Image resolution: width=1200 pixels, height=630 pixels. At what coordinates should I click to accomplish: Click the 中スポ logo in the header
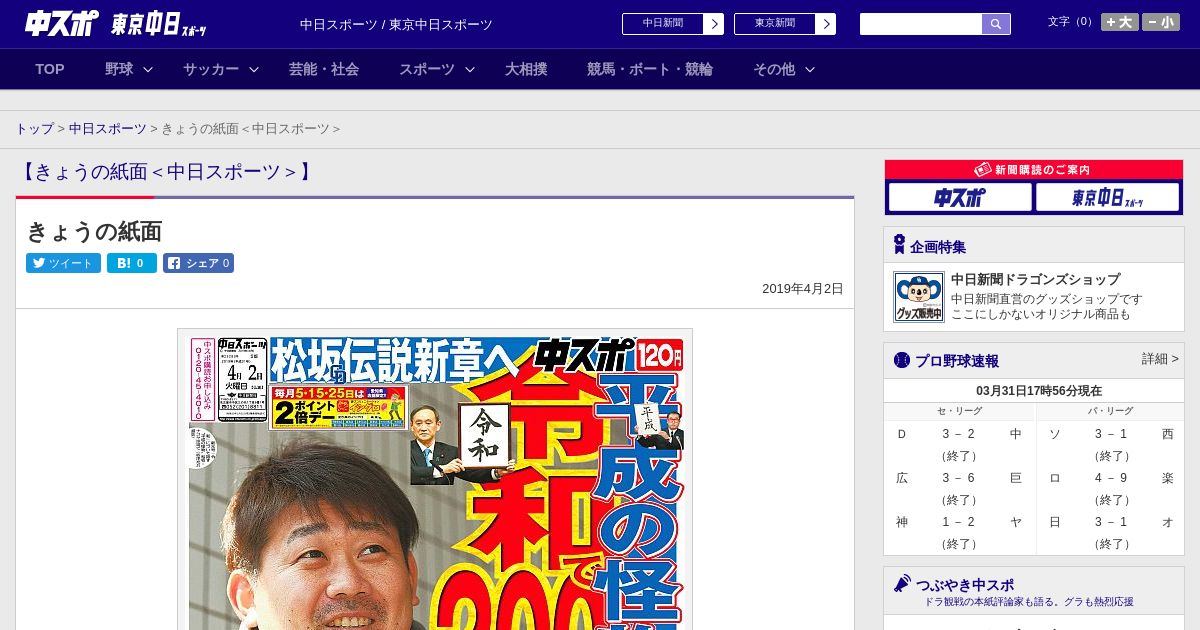click(62, 23)
